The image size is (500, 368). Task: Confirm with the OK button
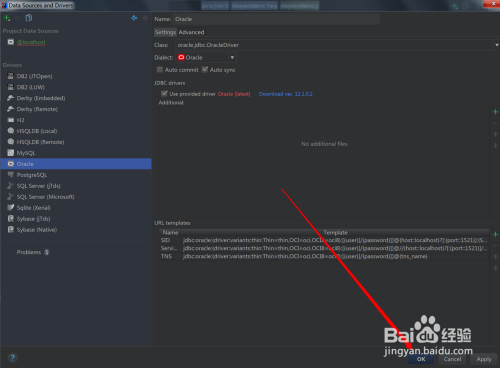coord(421,359)
